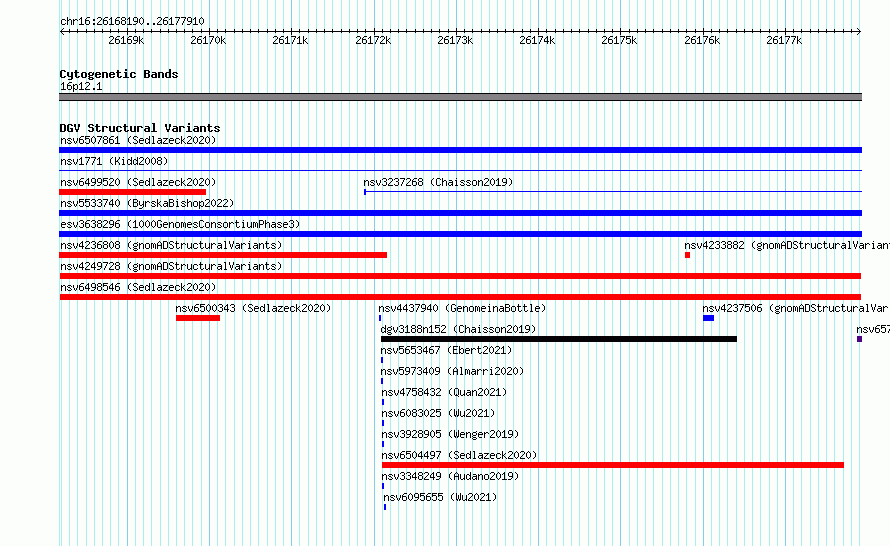Select the blue bar under nsv5533740
This screenshot has width=890, height=546.
click(x=460, y=213)
